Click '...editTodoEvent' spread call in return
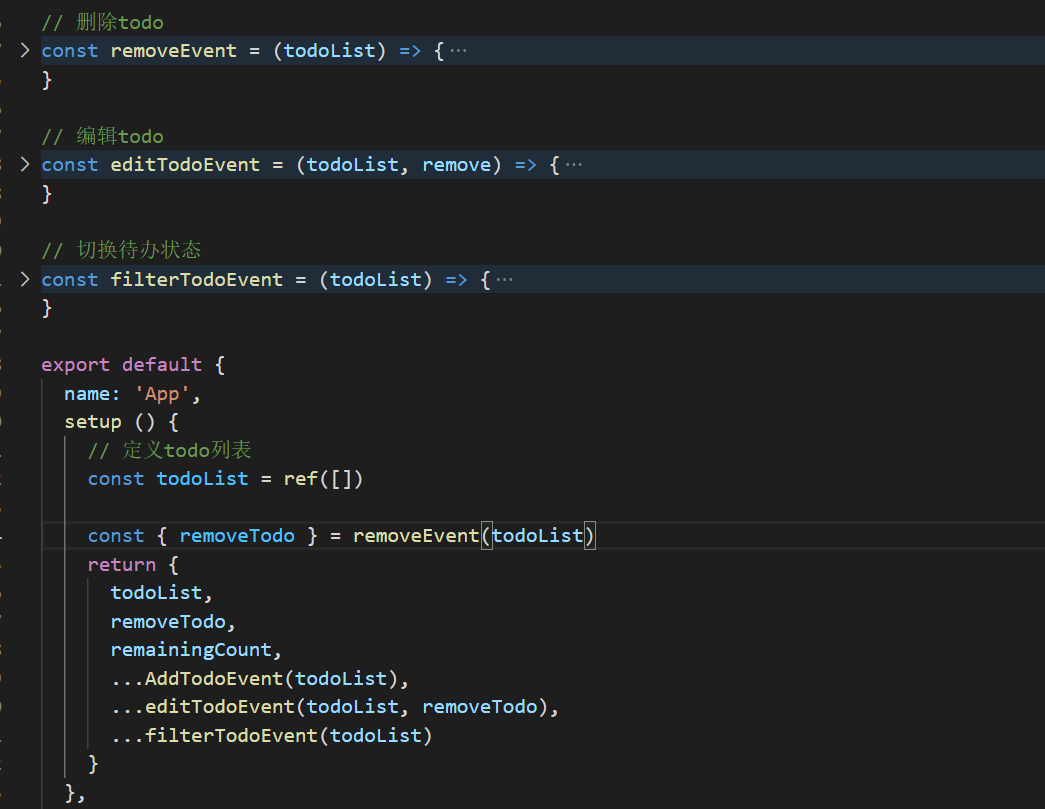The width and height of the screenshot is (1045, 809). [x=203, y=707]
